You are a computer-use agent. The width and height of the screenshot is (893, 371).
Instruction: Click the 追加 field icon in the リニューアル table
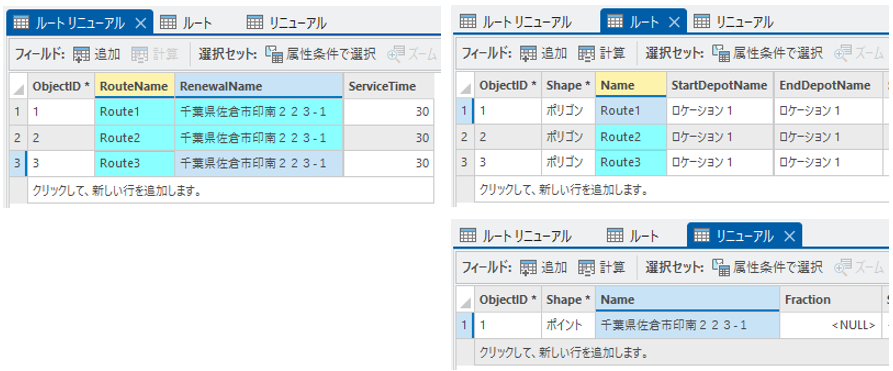coord(529,267)
